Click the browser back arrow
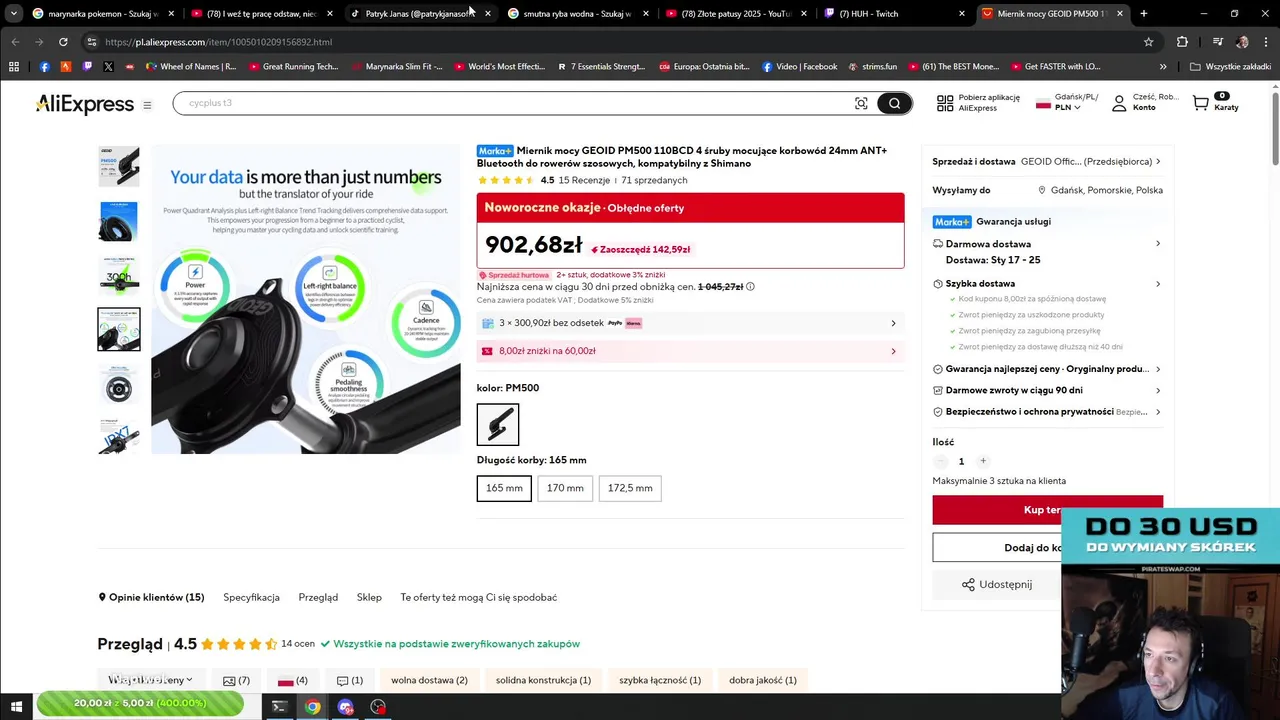Image resolution: width=1280 pixels, height=720 pixels. coord(15,42)
